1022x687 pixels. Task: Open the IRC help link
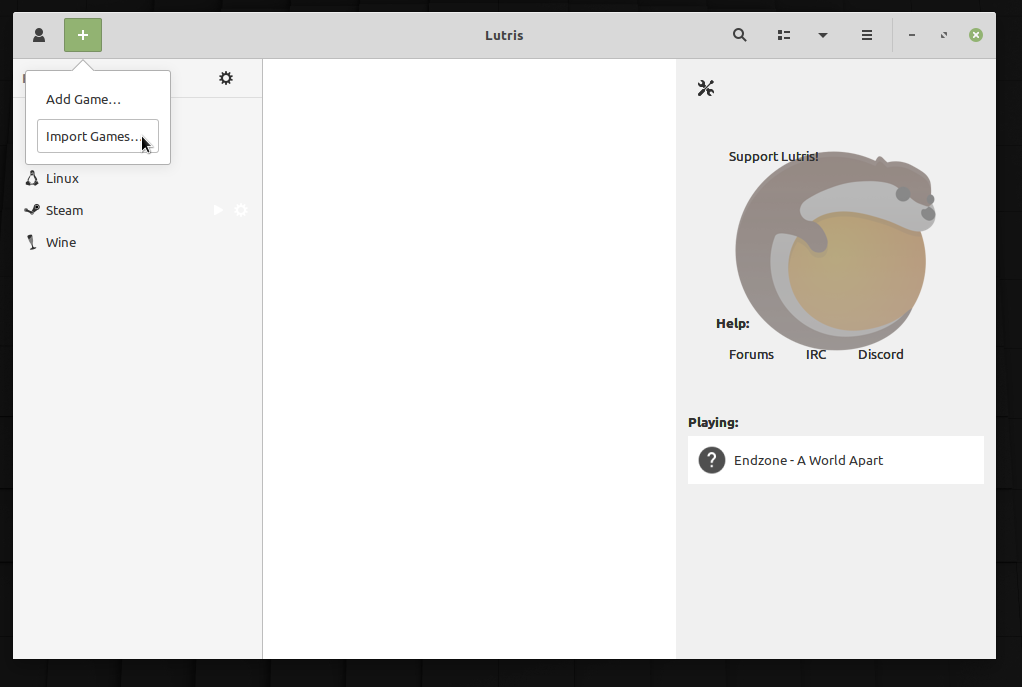(x=816, y=355)
